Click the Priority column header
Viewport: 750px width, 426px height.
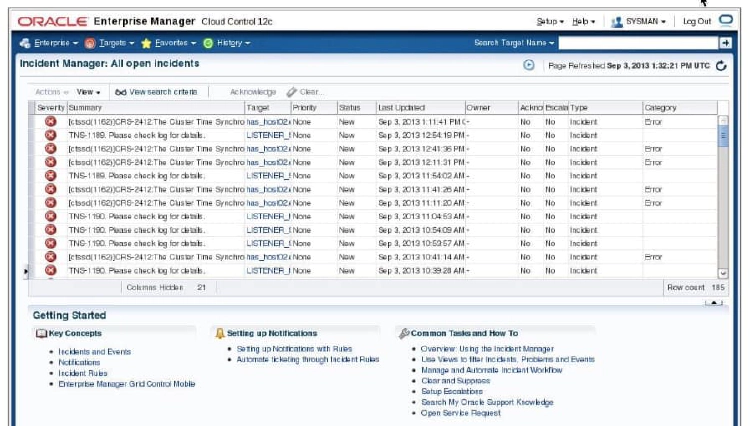pyautogui.click(x=314, y=108)
